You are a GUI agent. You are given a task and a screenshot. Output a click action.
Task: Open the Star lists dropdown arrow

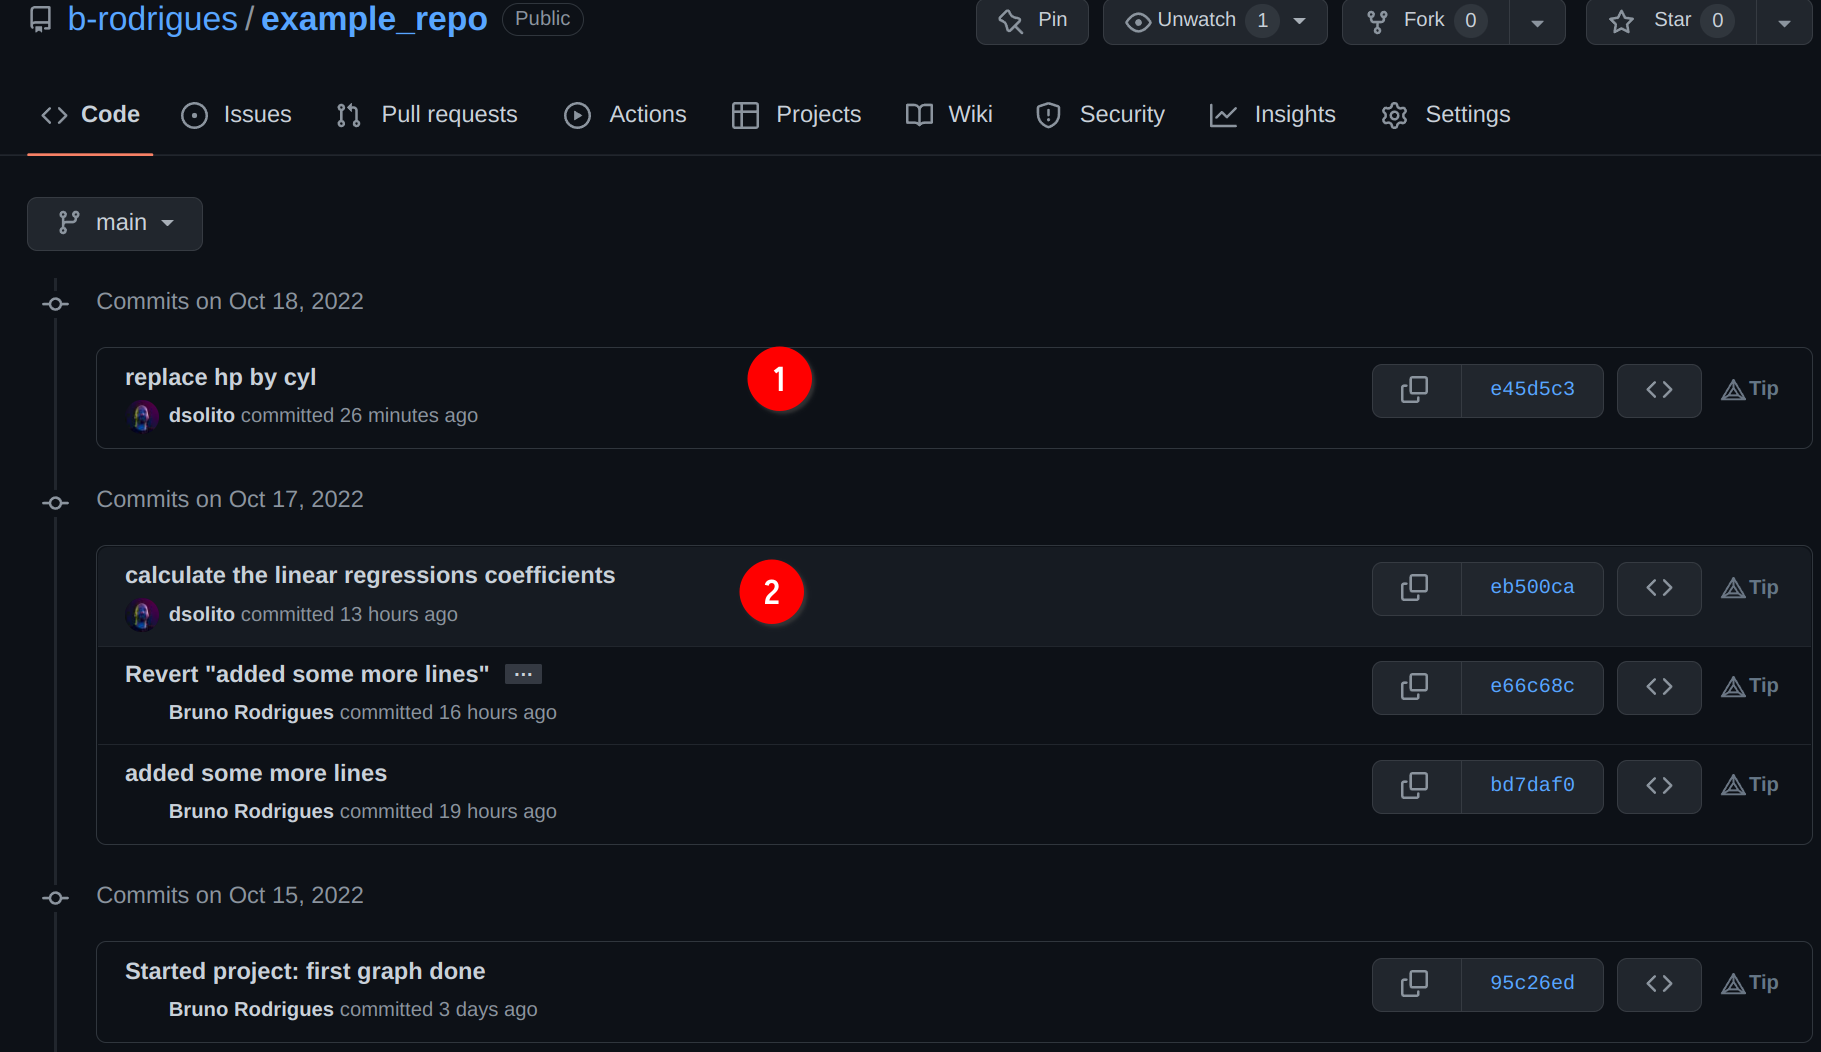tap(1784, 22)
